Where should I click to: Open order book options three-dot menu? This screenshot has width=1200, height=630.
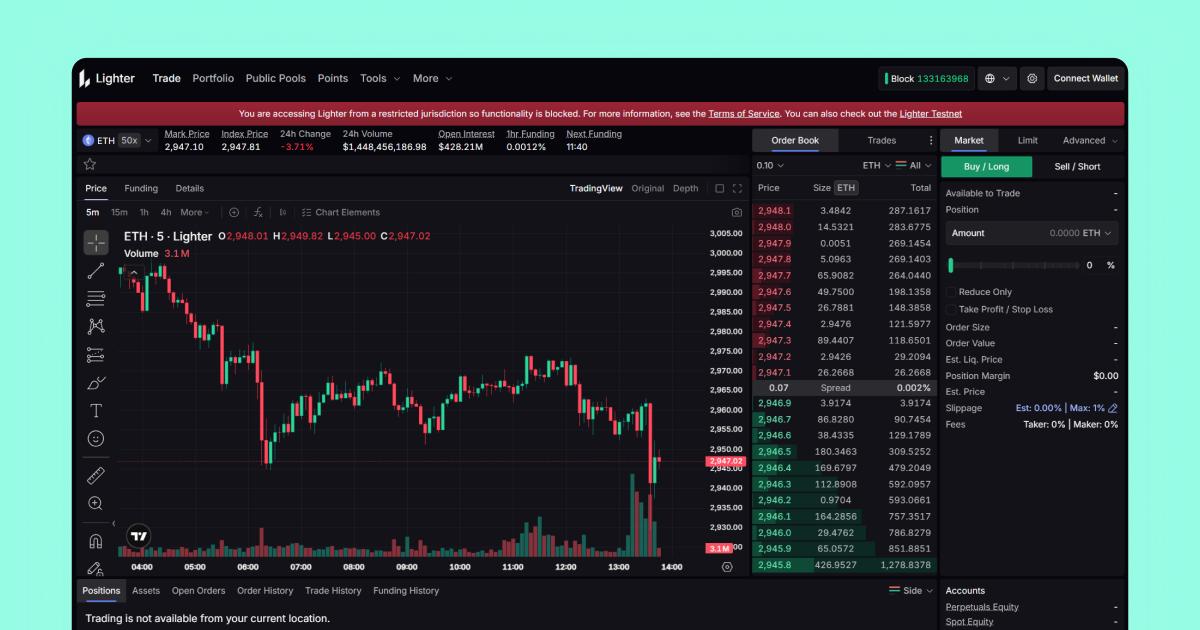pyautogui.click(x=932, y=140)
